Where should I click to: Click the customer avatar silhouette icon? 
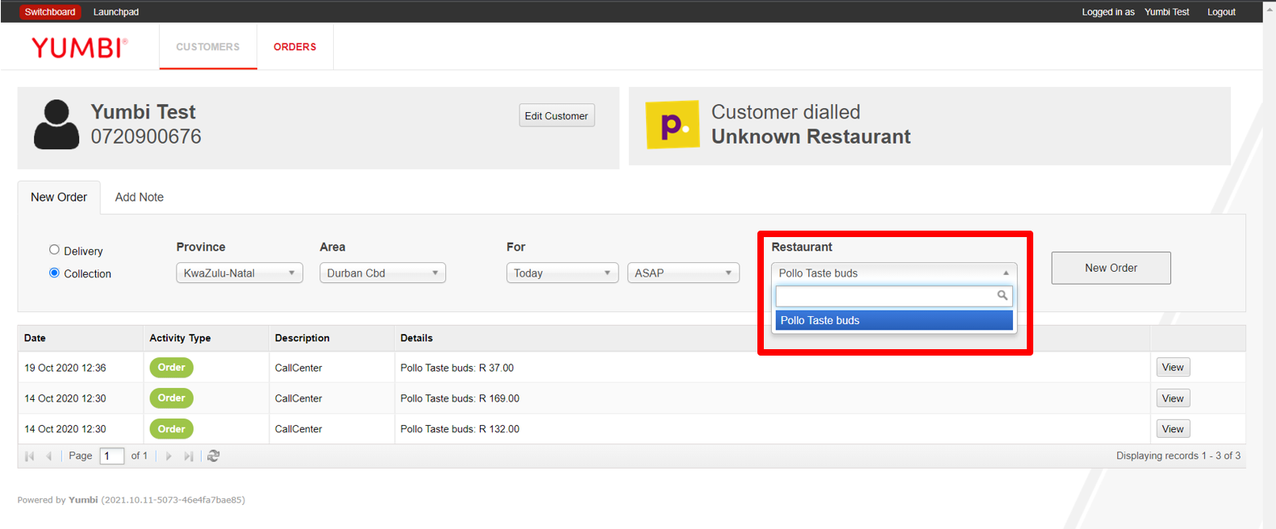56,125
